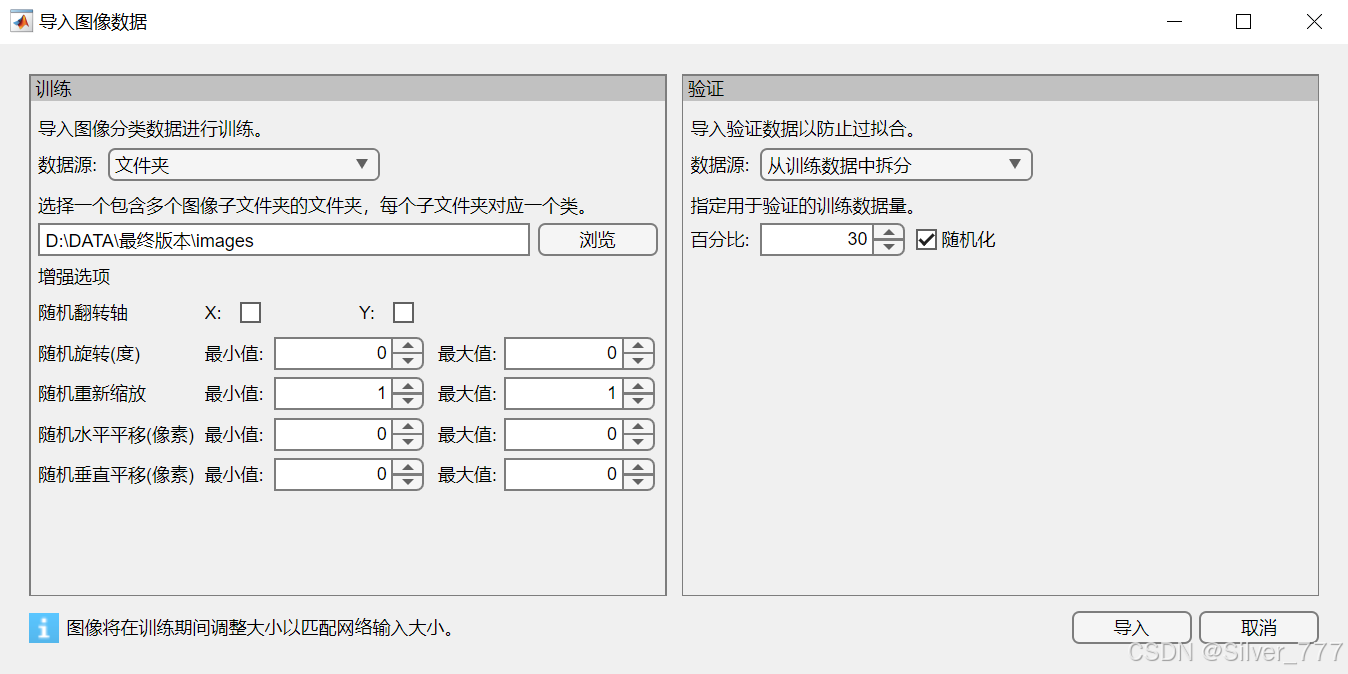Click the 增强选项 label

pos(74,277)
